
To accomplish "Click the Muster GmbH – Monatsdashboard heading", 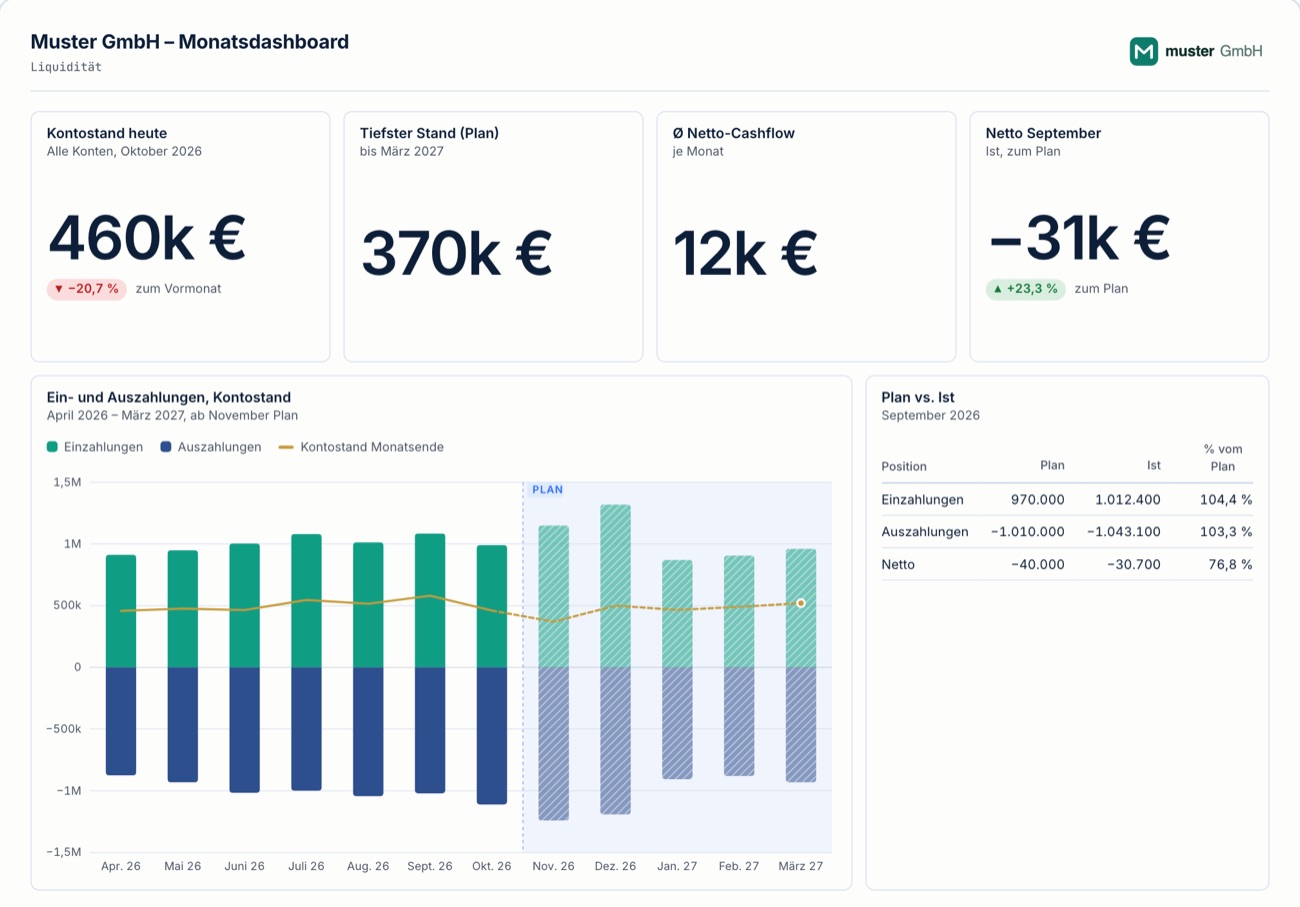I will point(190,42).
